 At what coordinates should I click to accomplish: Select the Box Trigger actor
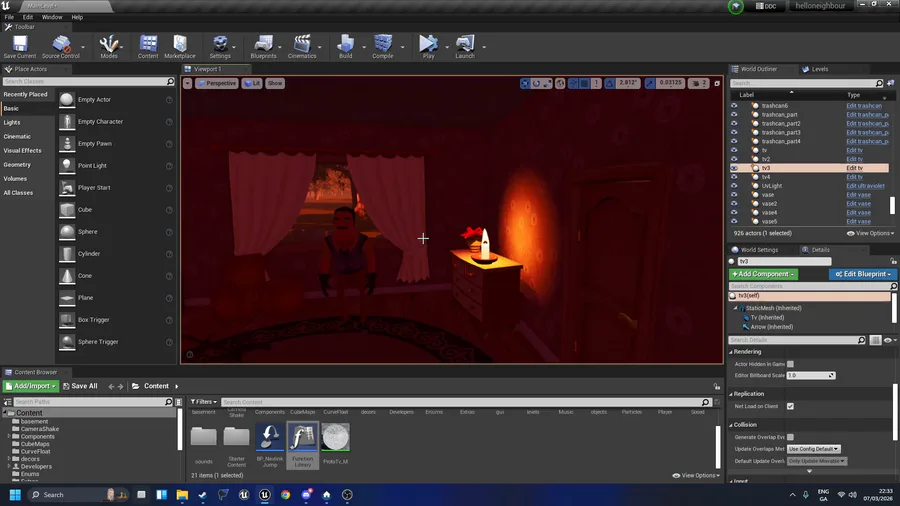point(116,320)
